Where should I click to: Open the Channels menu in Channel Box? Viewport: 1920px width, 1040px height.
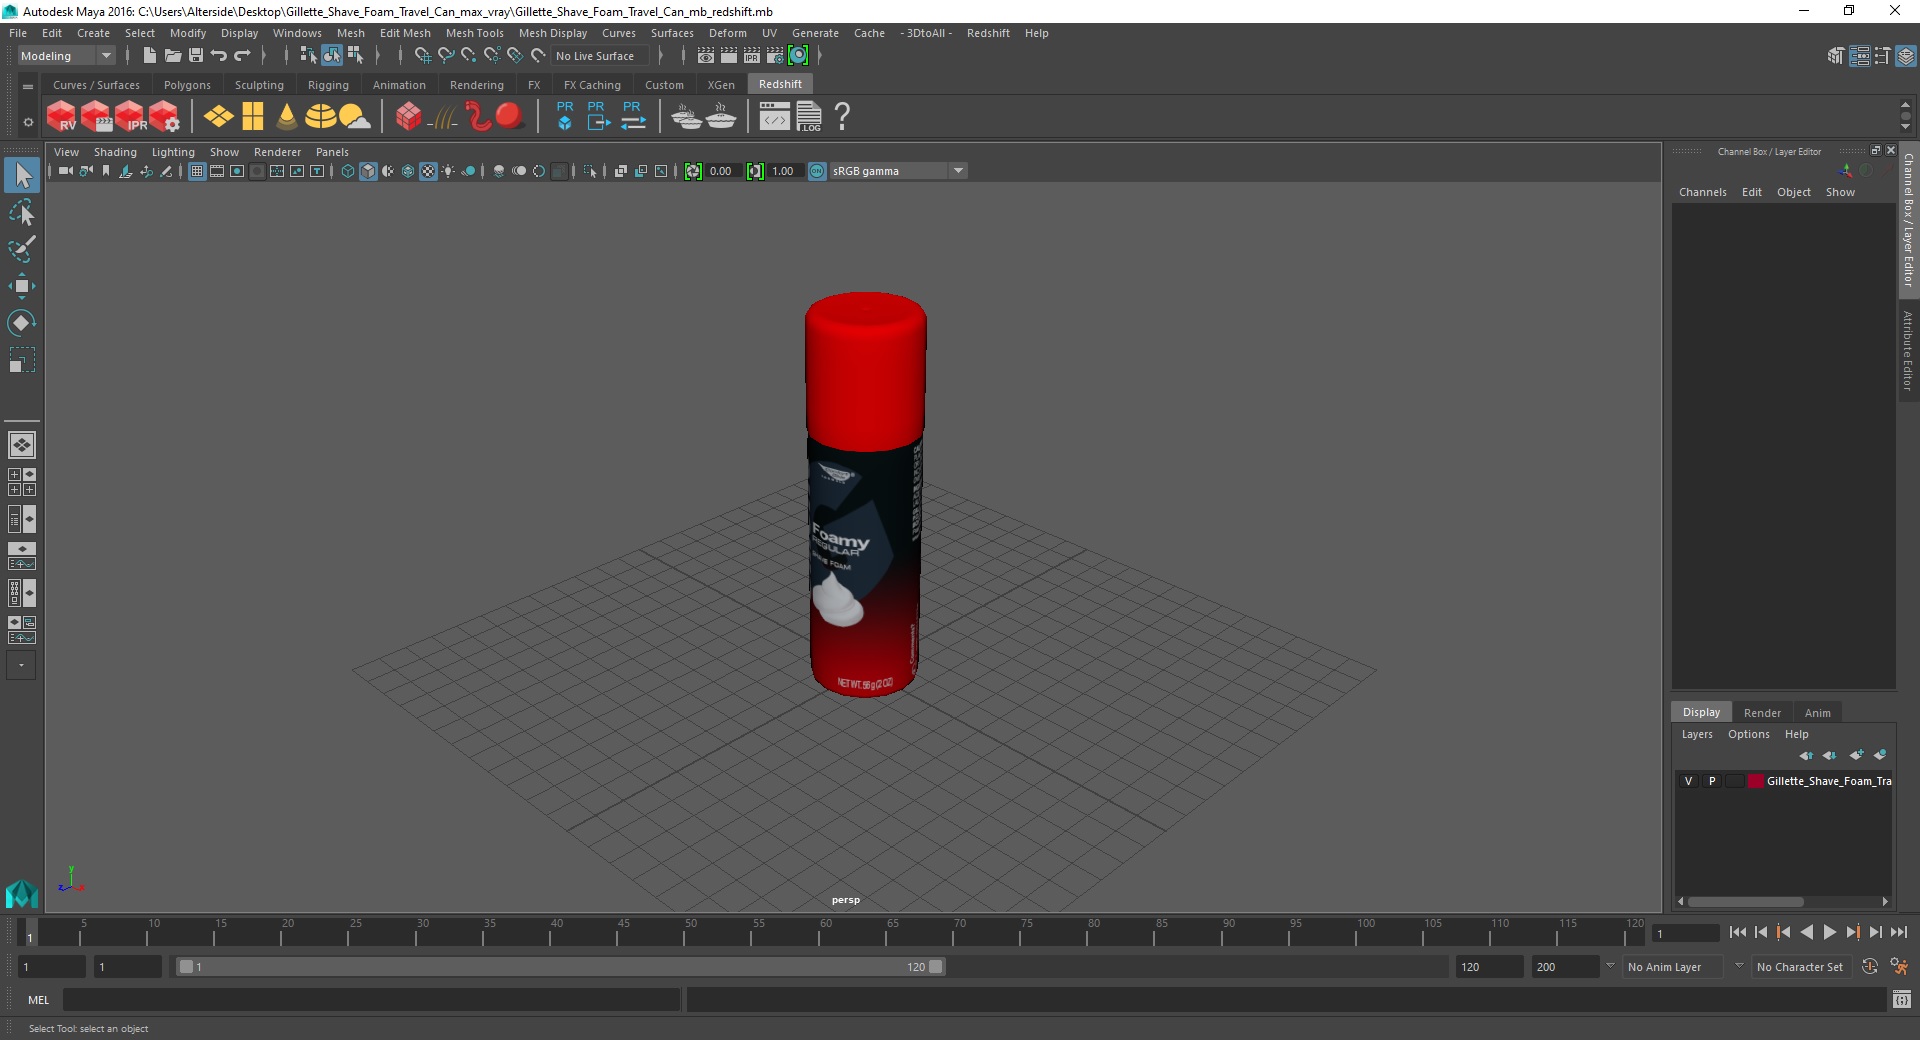[1702, 192]
